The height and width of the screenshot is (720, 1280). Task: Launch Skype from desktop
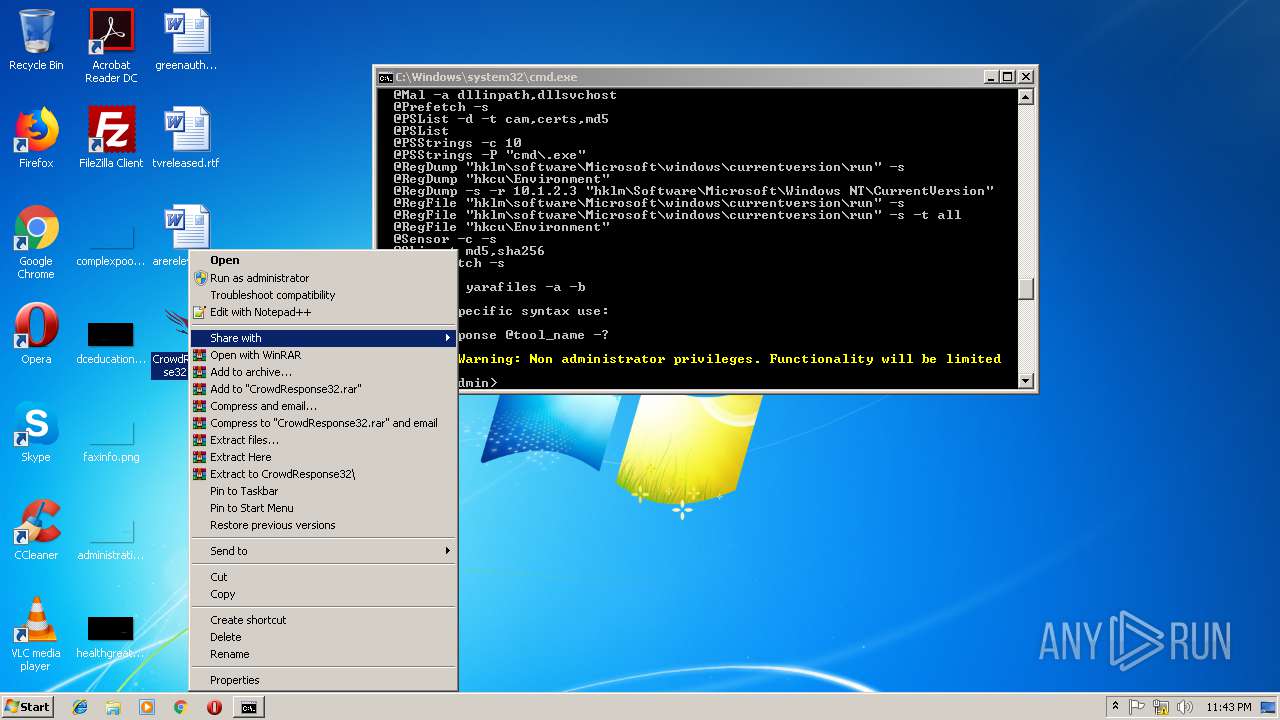point(36,432)
